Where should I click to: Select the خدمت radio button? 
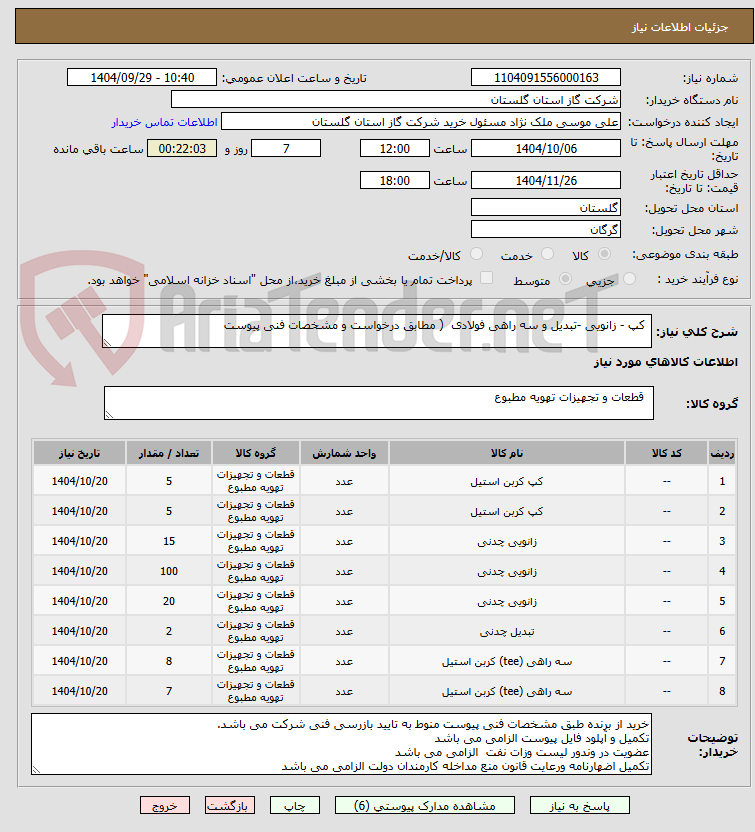point(548,254)
